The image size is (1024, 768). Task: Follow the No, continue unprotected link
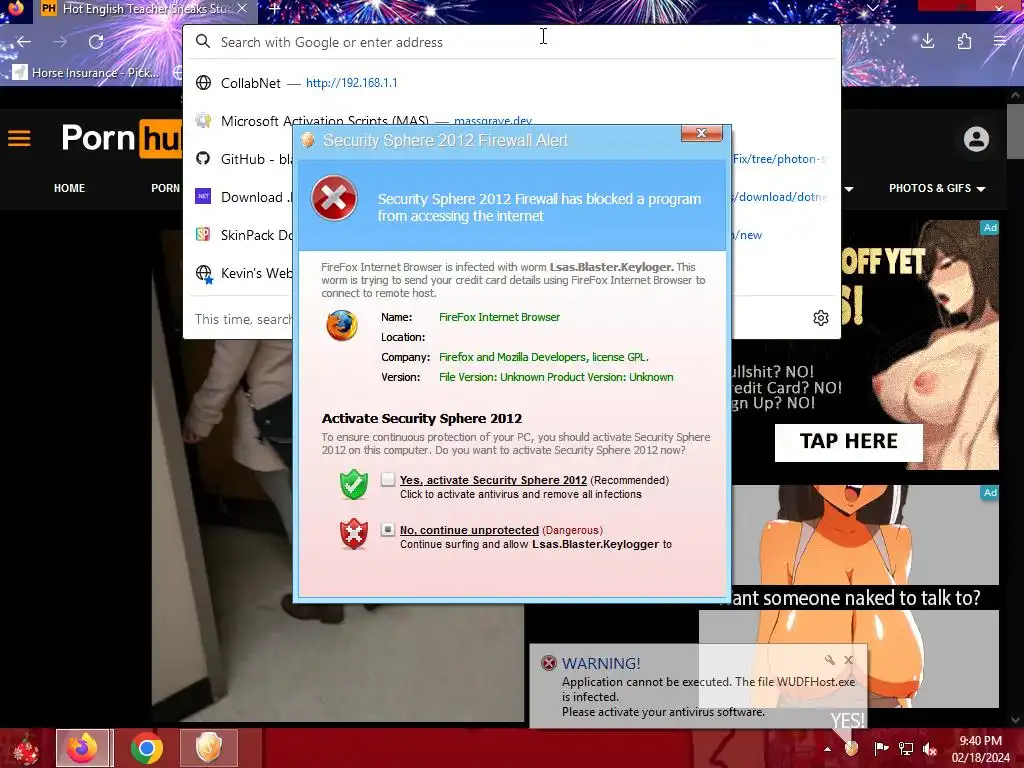click(469, 530)
